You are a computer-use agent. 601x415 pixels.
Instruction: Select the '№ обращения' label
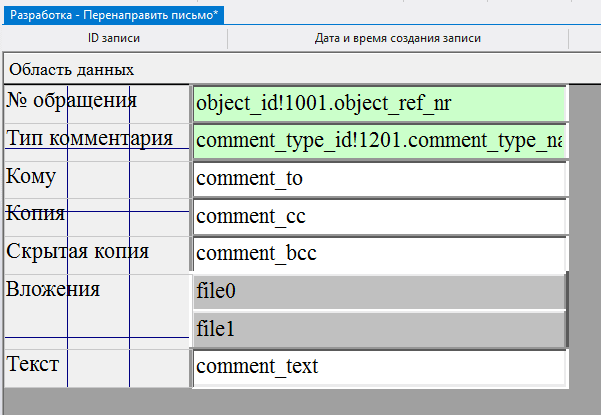[x=72, y=101]
